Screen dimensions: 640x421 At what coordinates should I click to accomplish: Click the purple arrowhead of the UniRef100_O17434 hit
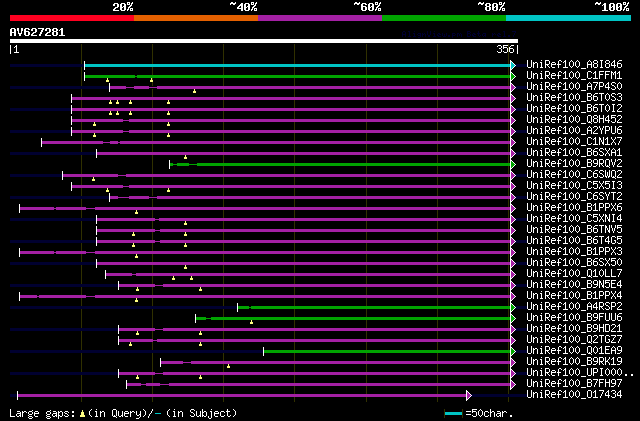pos(469,395)
